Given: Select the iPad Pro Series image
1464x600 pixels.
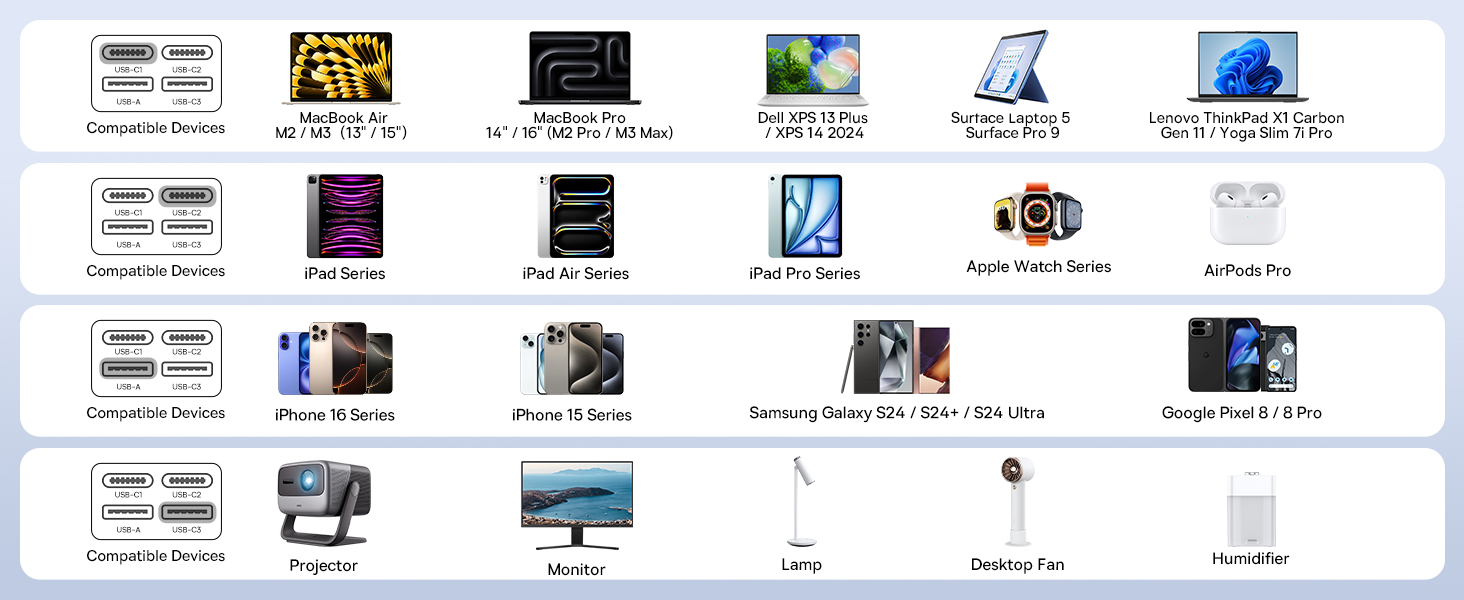Looking at the screenshot, I should (x=805, y=216).
